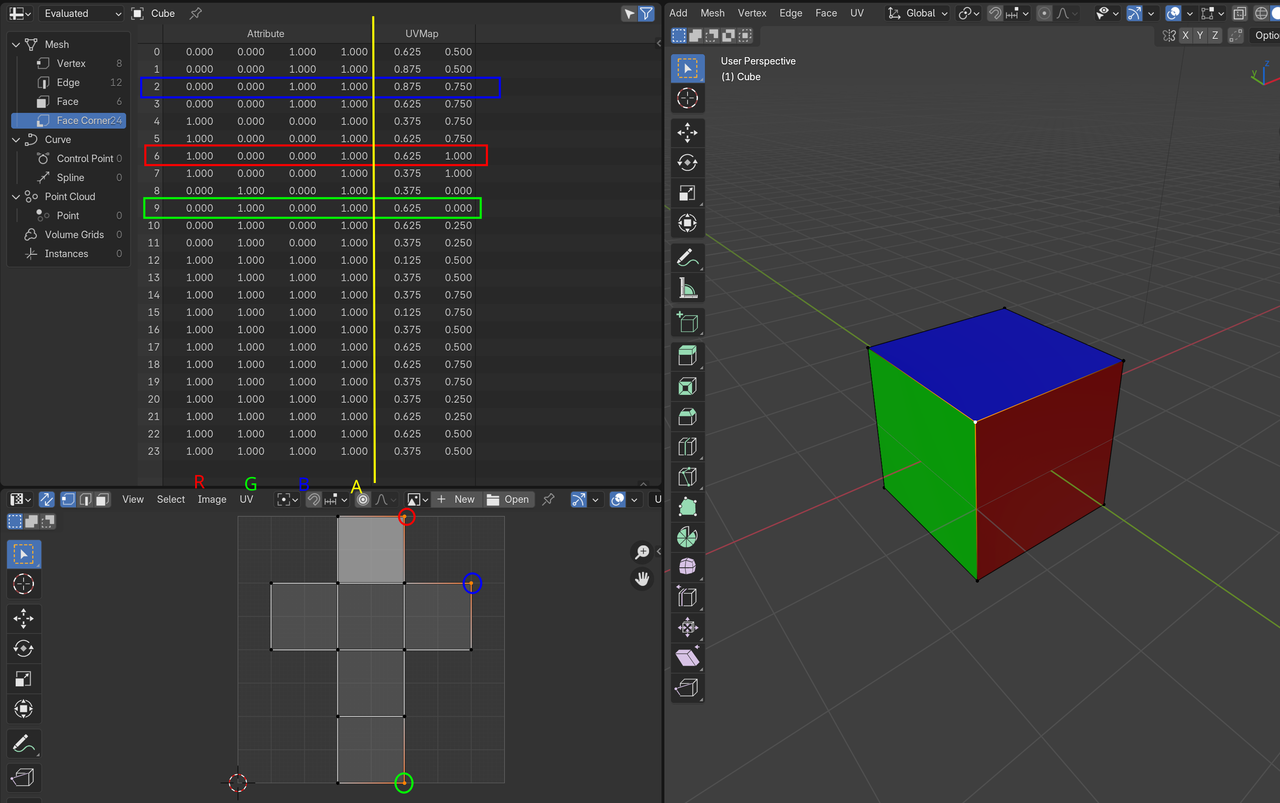Open the Face menu in 3D viewport
The image size is (1280, 803).
click(x=826, y=13)
